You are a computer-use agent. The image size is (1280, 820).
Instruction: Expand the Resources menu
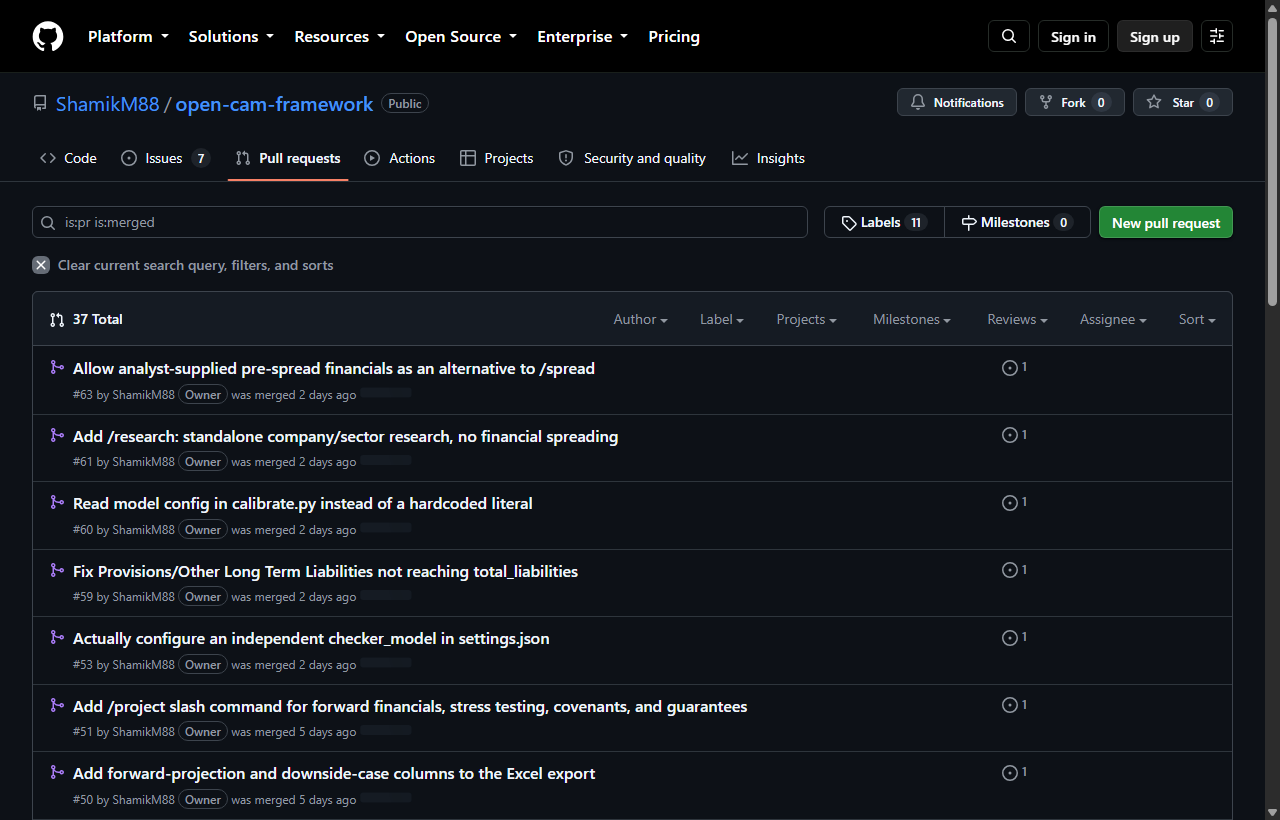339,36
